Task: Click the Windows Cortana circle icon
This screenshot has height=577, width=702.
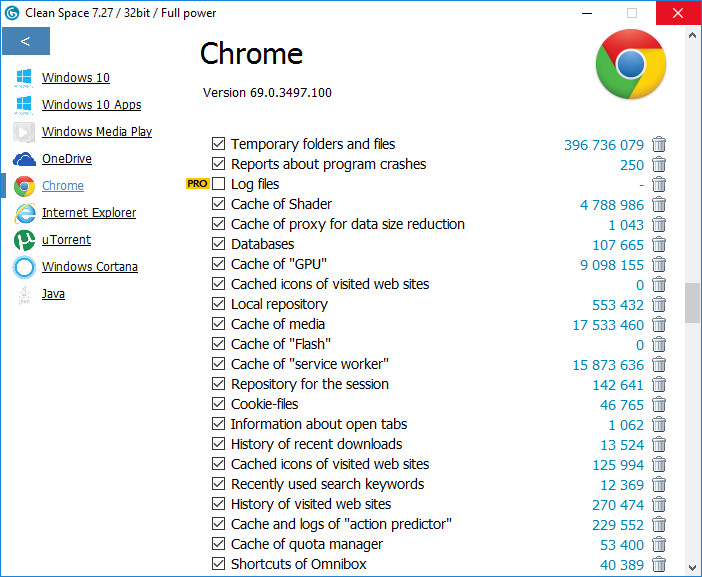Action: click(x=25, y=267)
